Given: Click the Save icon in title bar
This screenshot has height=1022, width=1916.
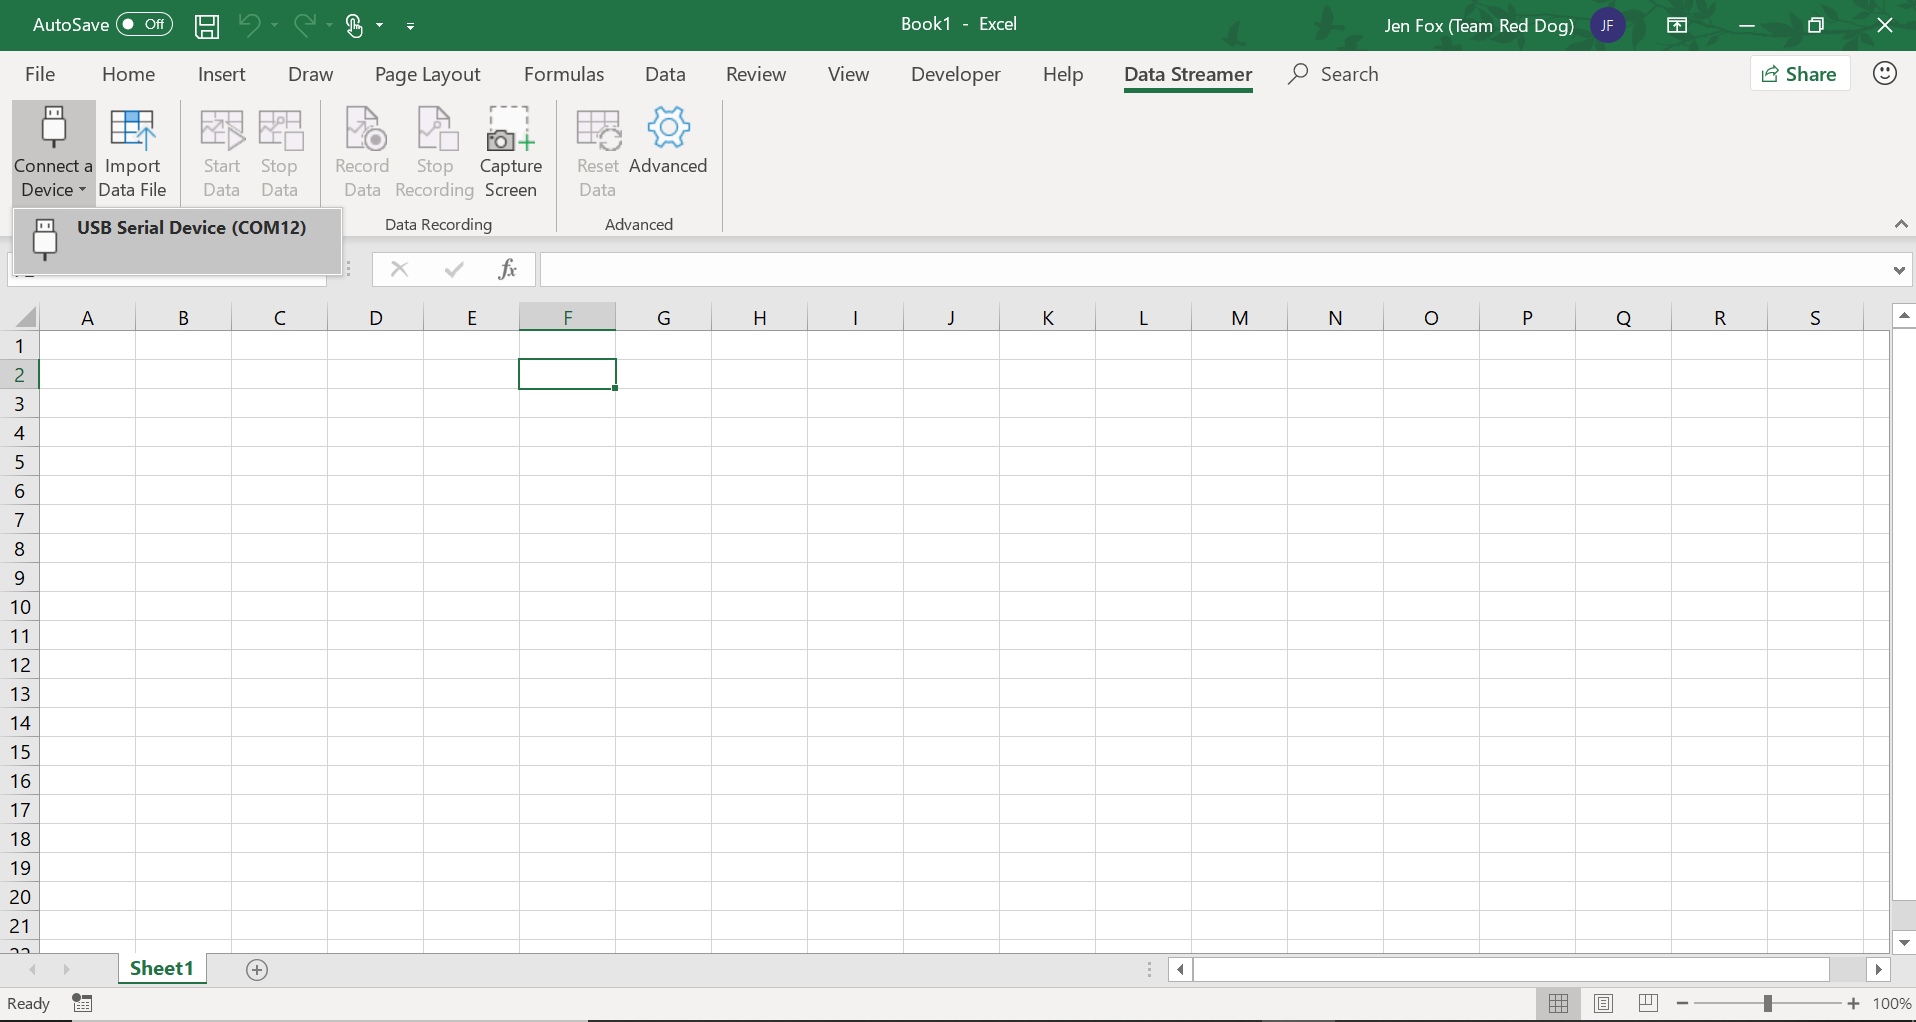Looking at the screenshot, I should pyautogui.click(x=207, y=26).
